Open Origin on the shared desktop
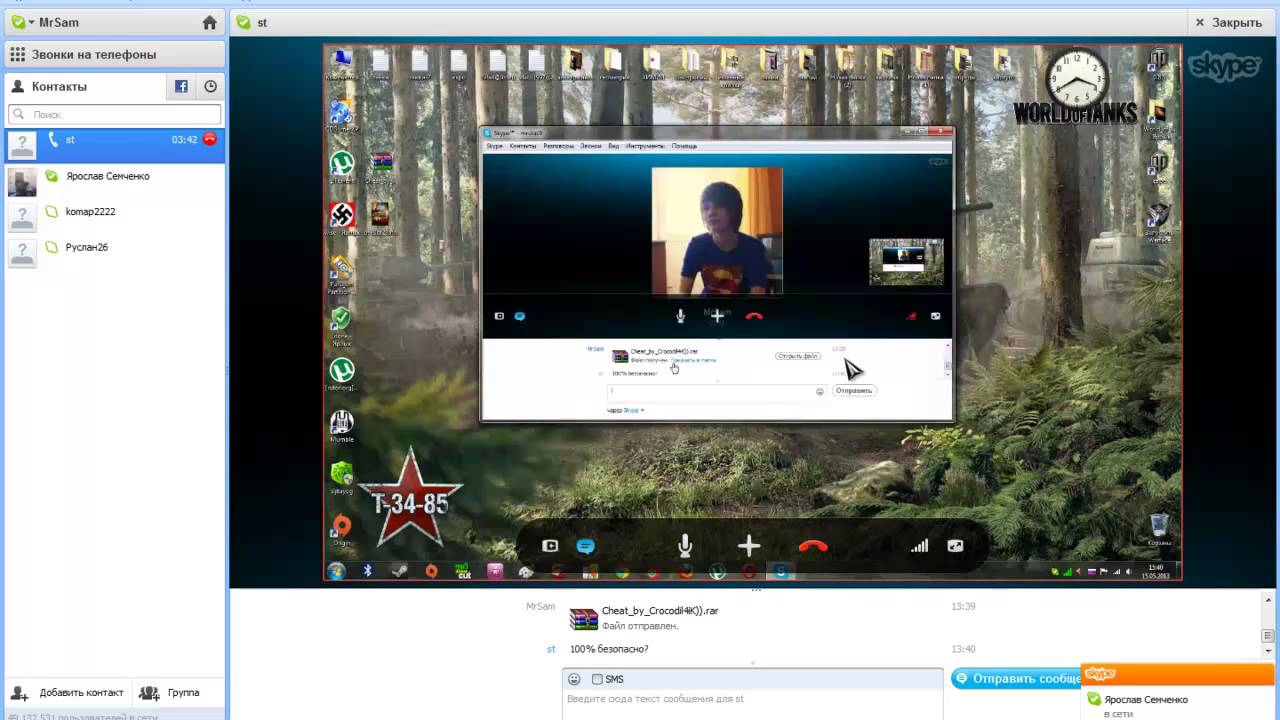Screen dimensions: 1280x720 pyautogui.click(x=342, y=531)
